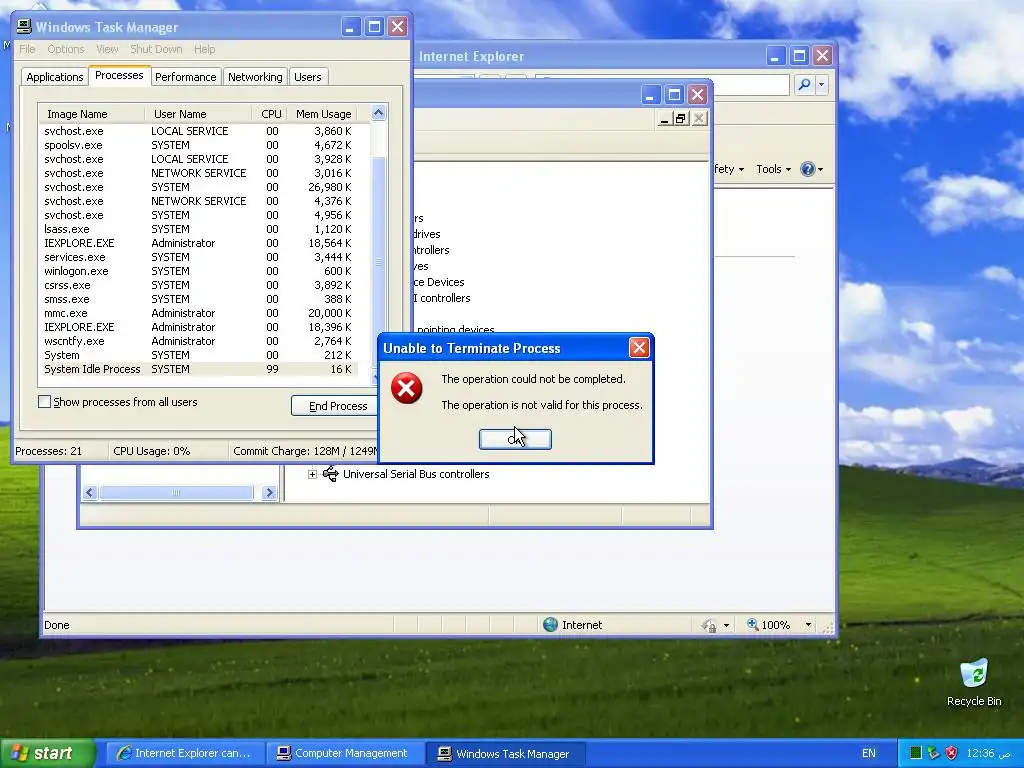Click the taskbar clock showing 12:36
Screen dimensions: 1024x768
989,753
